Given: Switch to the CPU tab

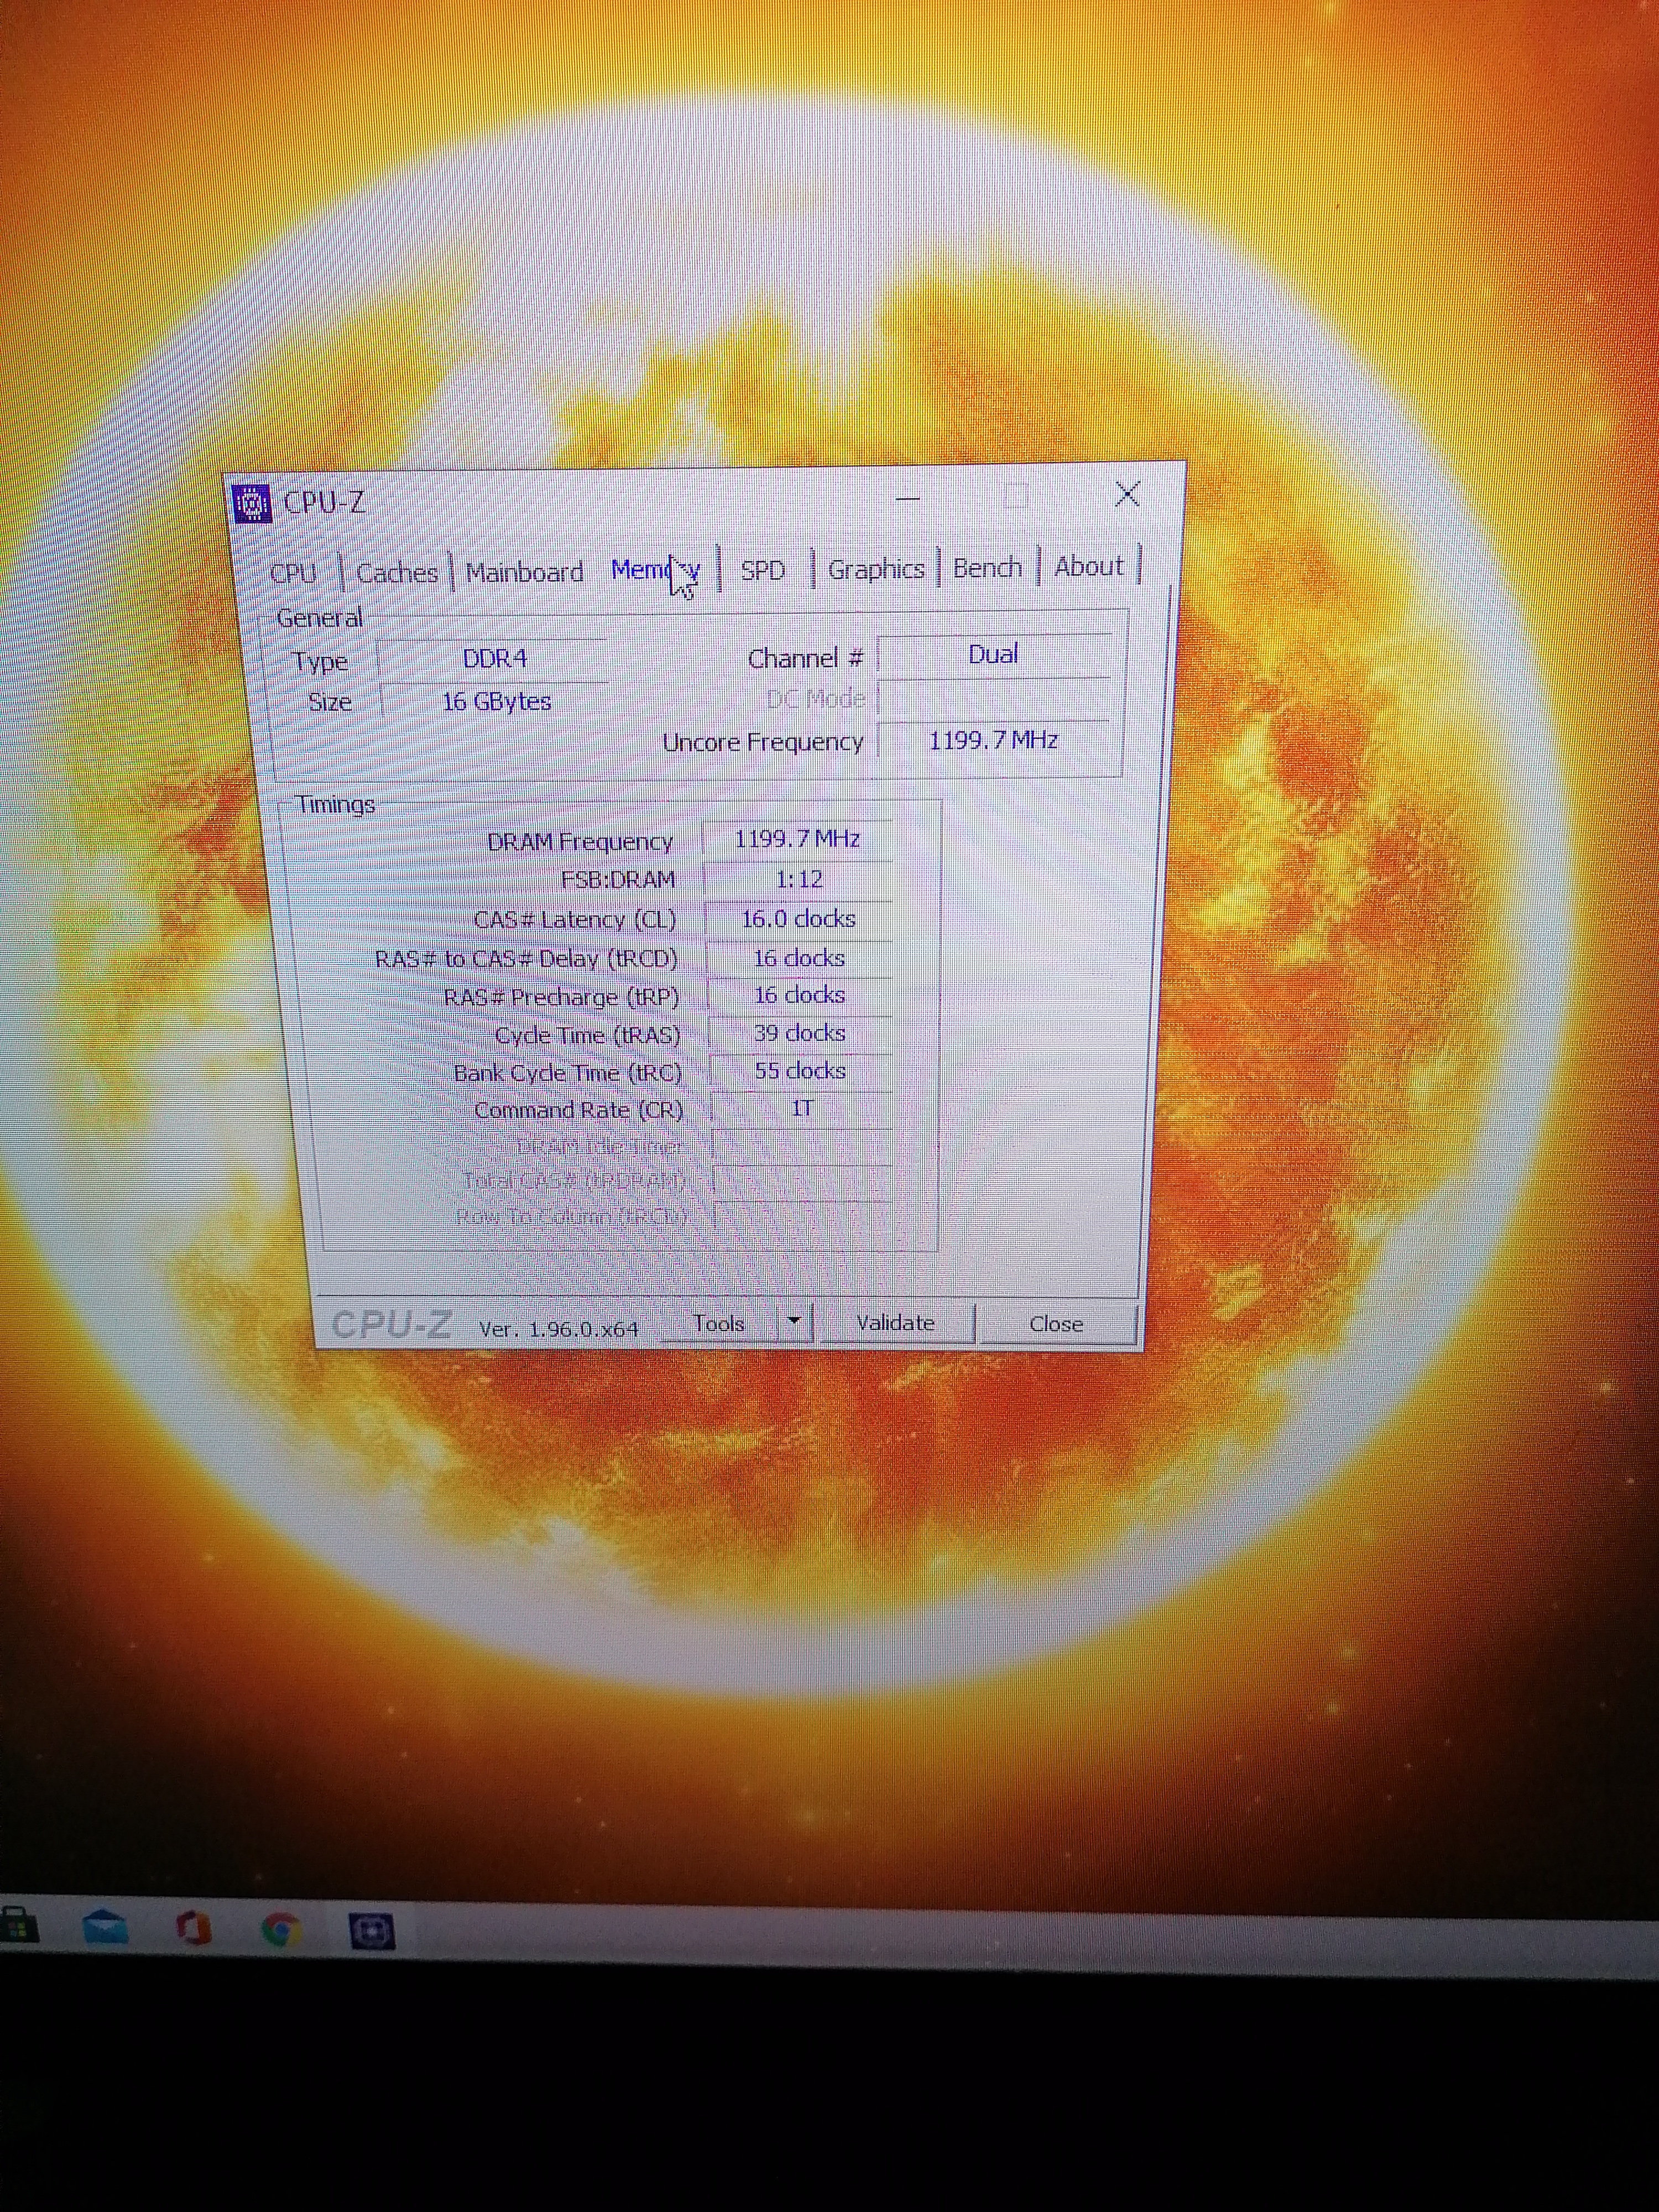Looking at the screenshot, I should pyautogui.click(x=293, y=574).
